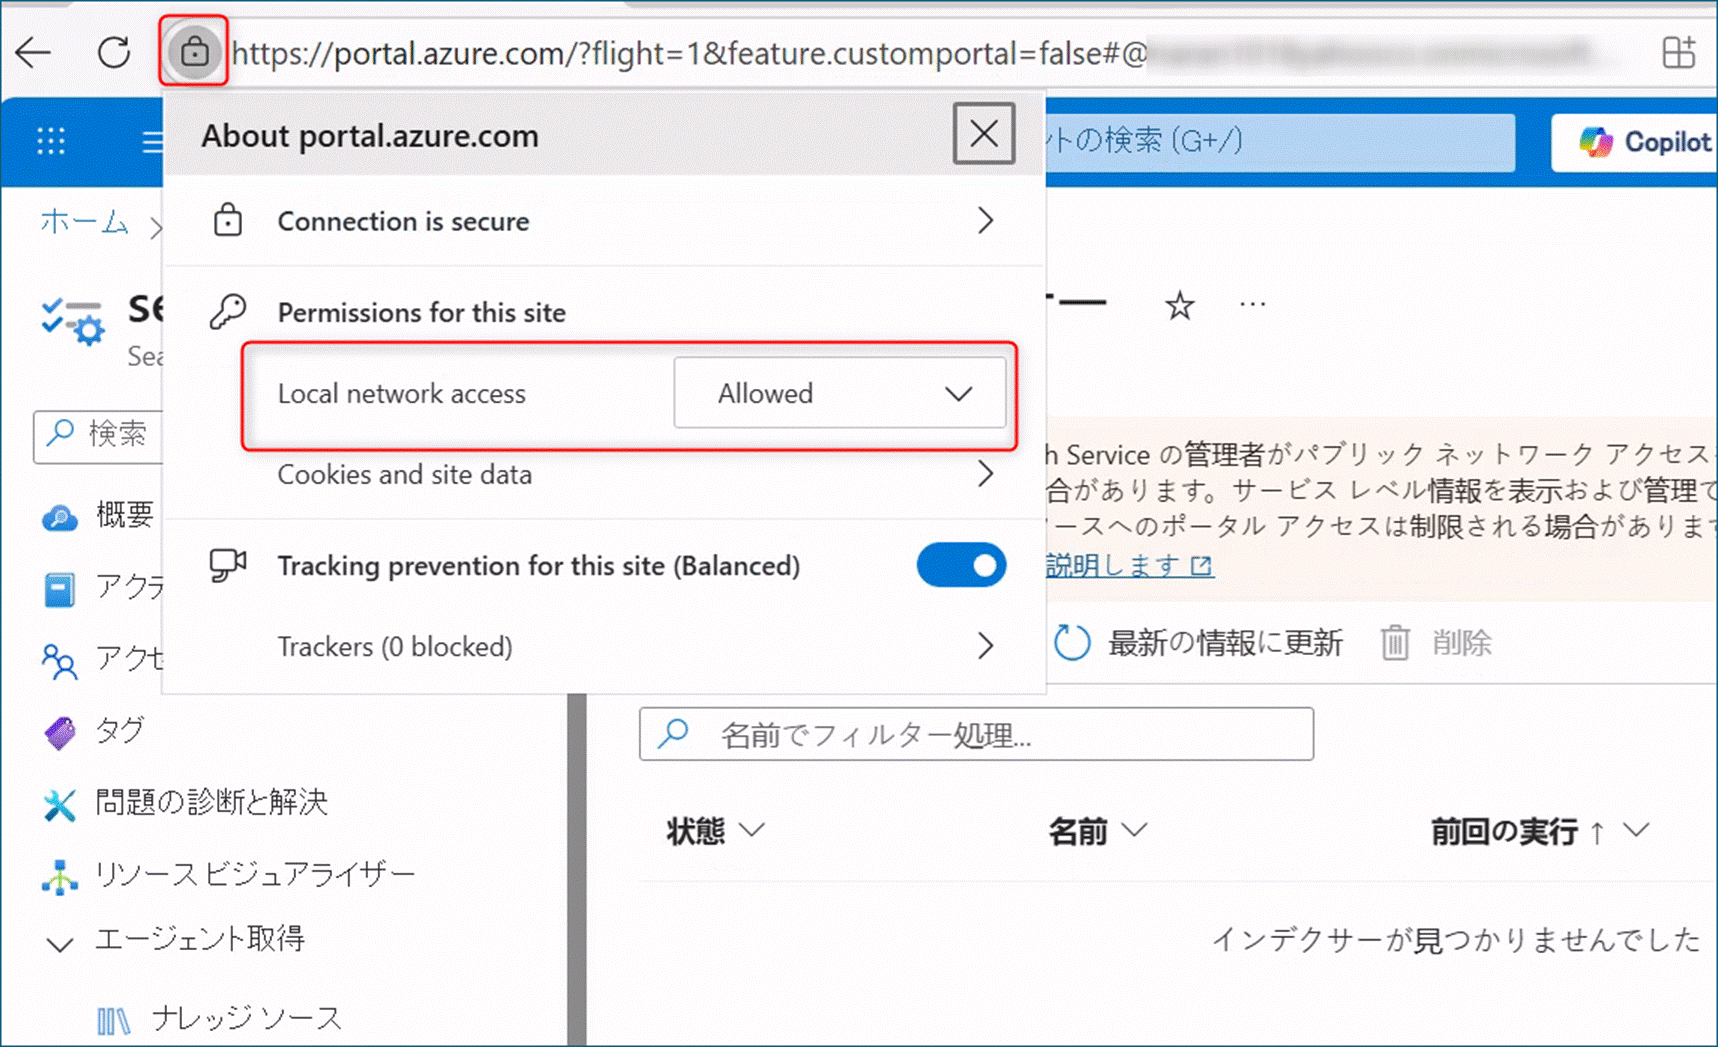The height and width of the screenshot is (1047, 1718).
Task: Click the 名前でフィルター処理 filter field
Action: pos(975,735)
